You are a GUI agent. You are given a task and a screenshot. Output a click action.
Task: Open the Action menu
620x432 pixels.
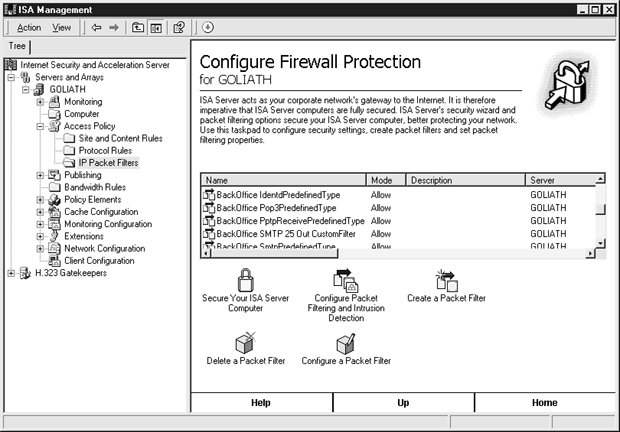(x=29, y=27)
